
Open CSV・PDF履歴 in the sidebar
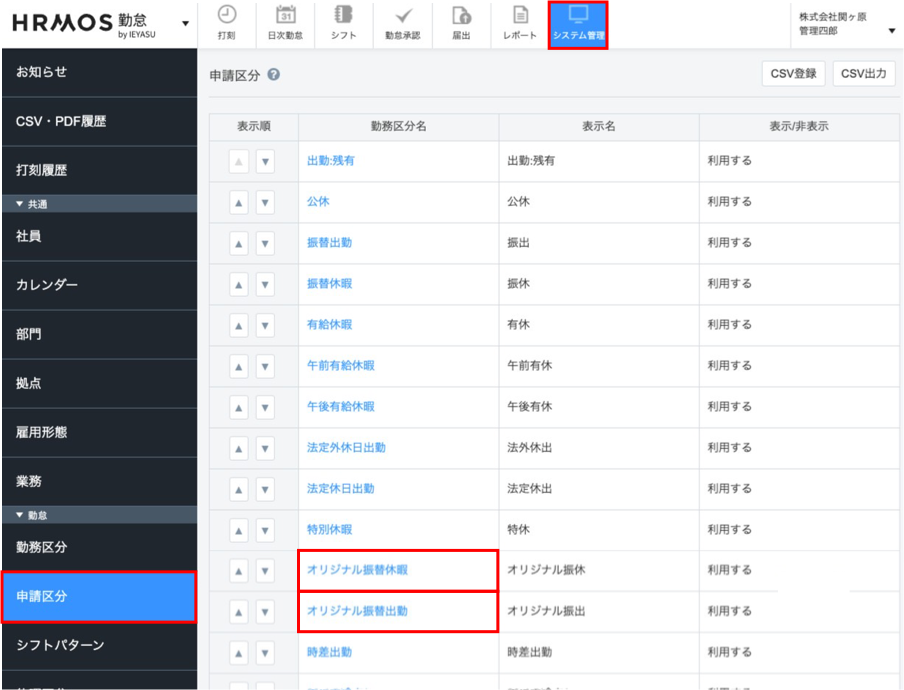point(99,121)
